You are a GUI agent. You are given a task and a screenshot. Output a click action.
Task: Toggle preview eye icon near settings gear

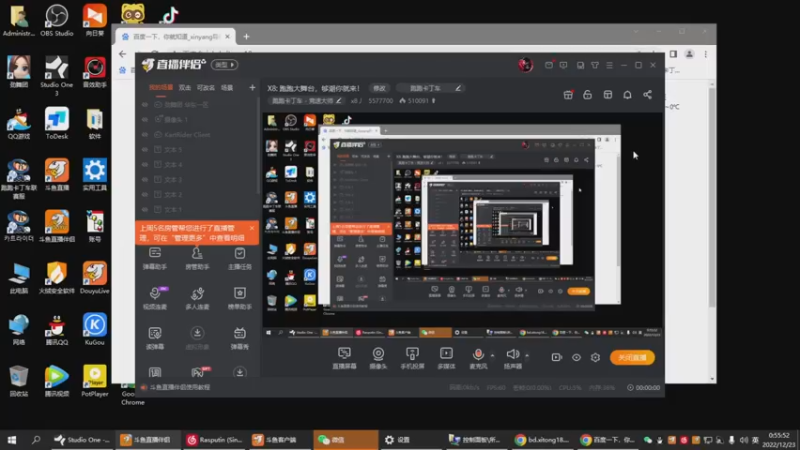click(x=576, y=358)
